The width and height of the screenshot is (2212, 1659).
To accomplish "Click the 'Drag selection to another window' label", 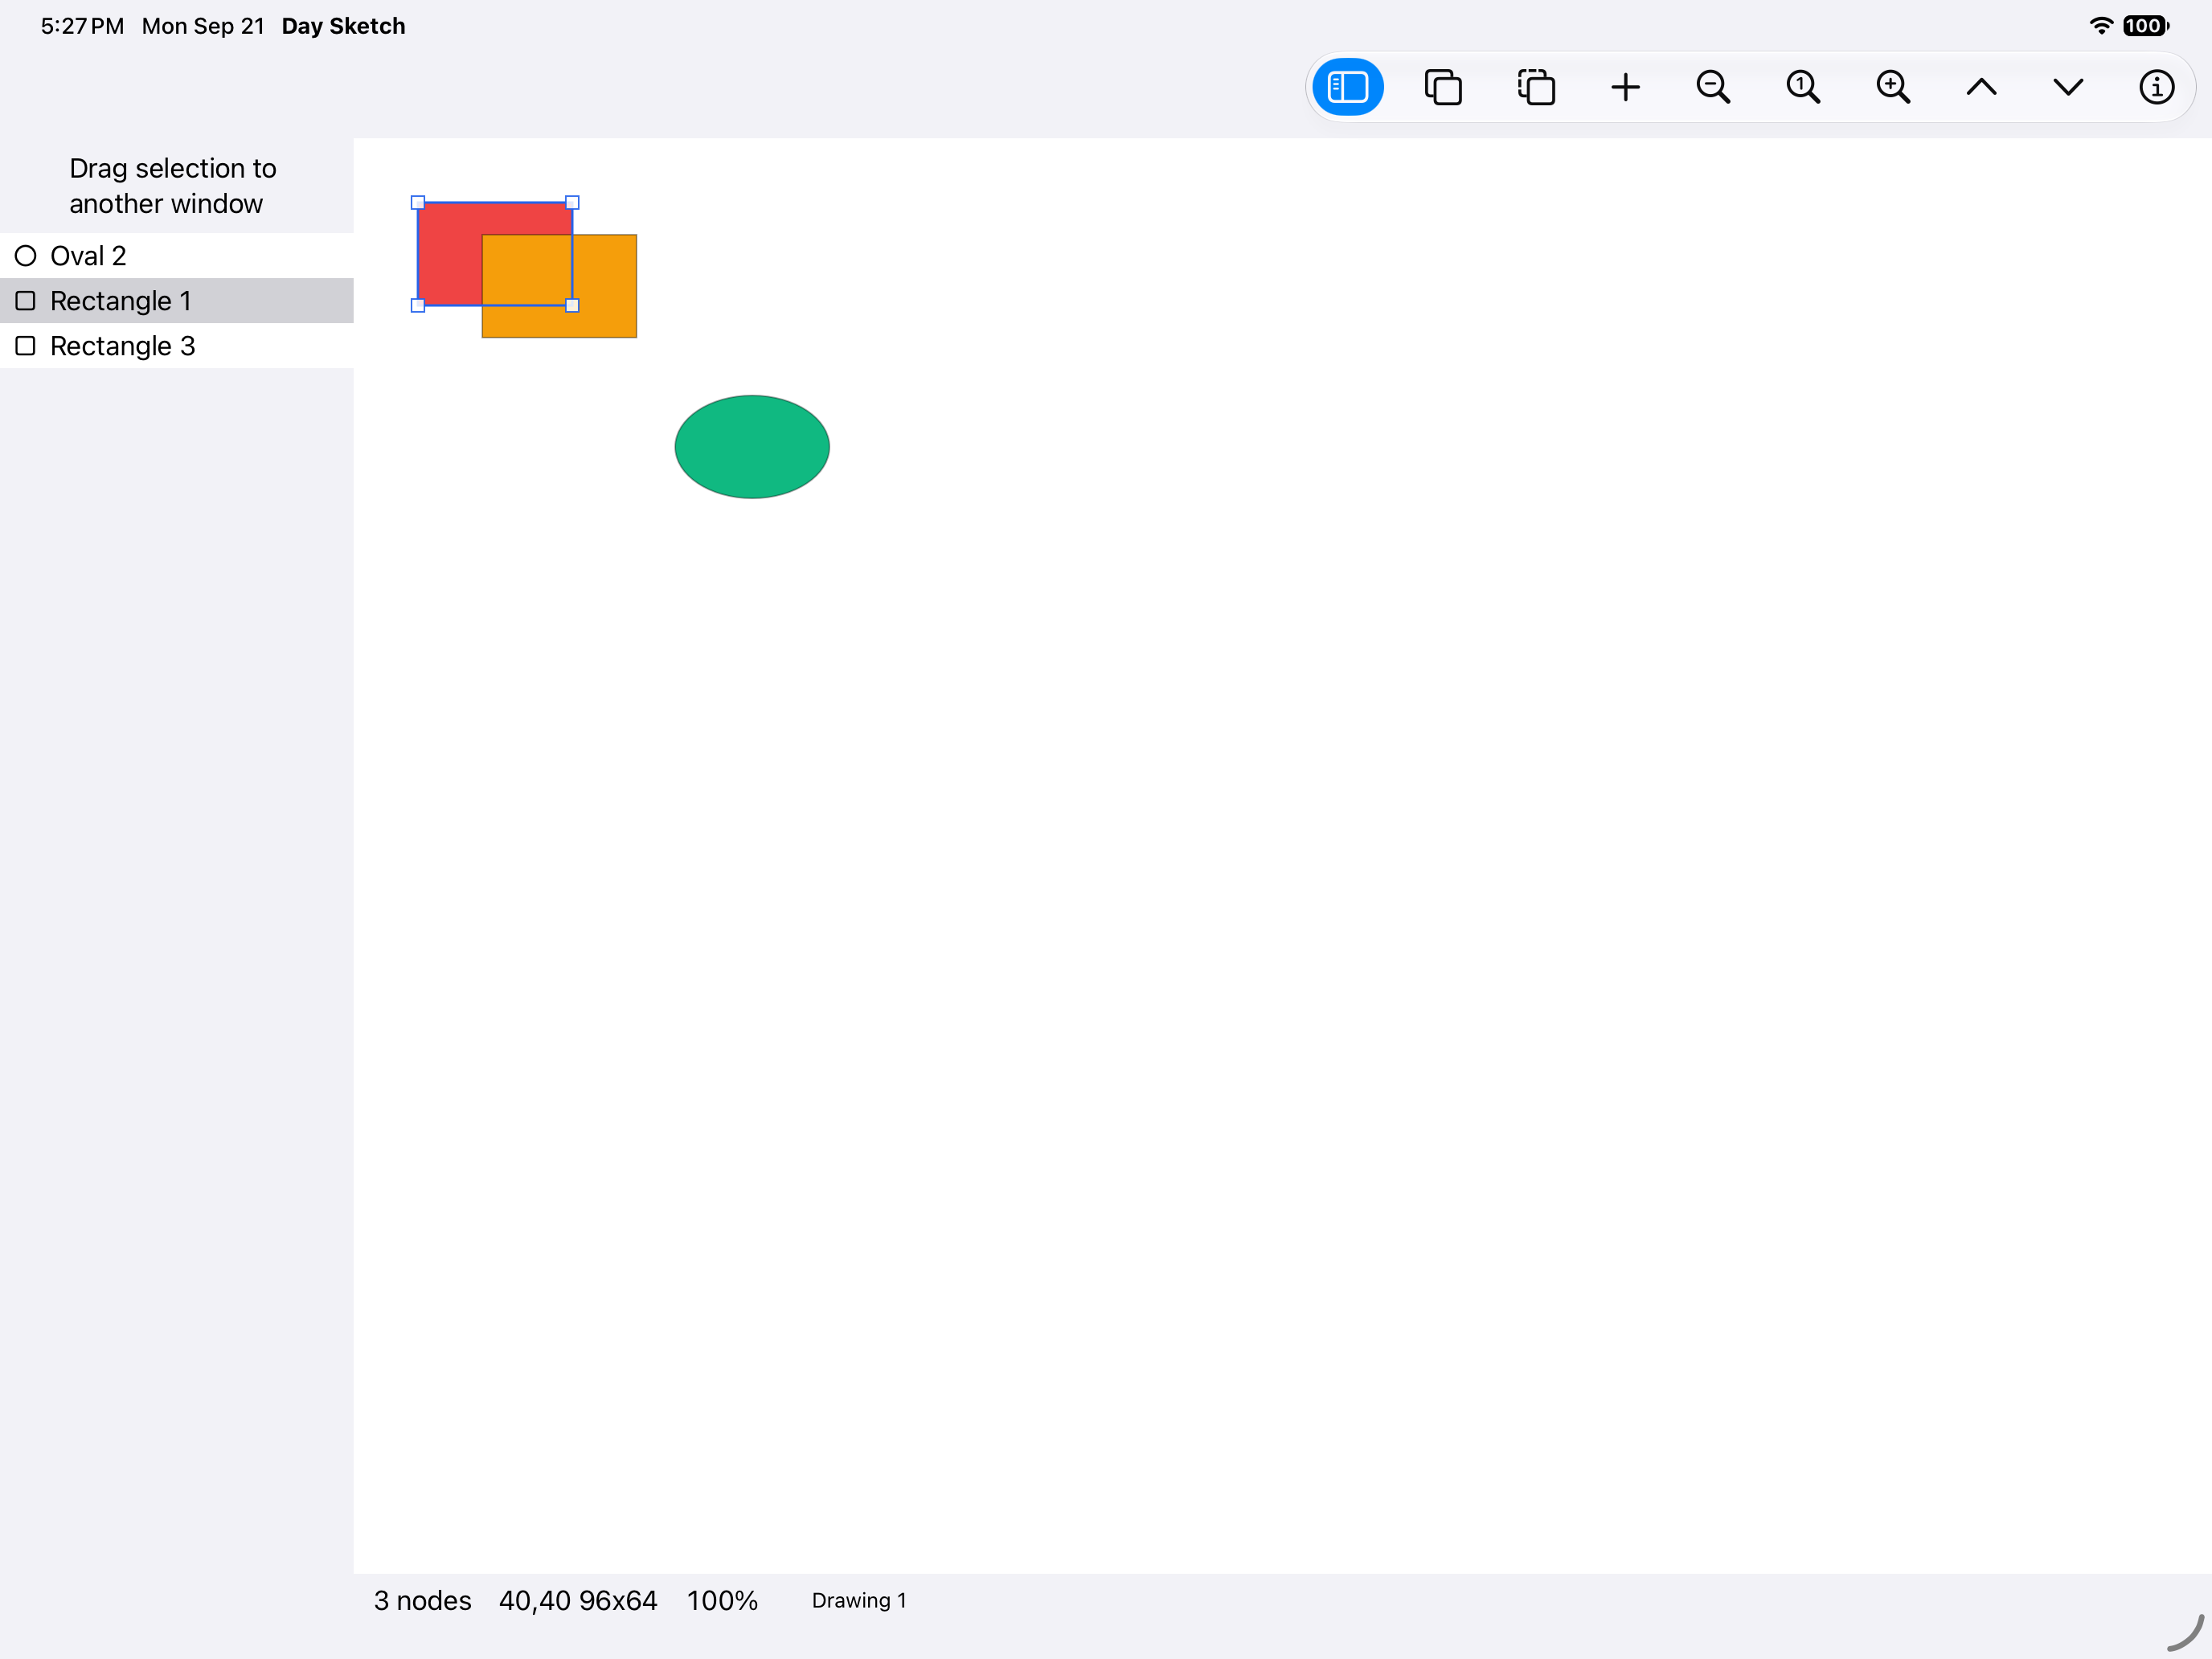I will click(172, 186).
